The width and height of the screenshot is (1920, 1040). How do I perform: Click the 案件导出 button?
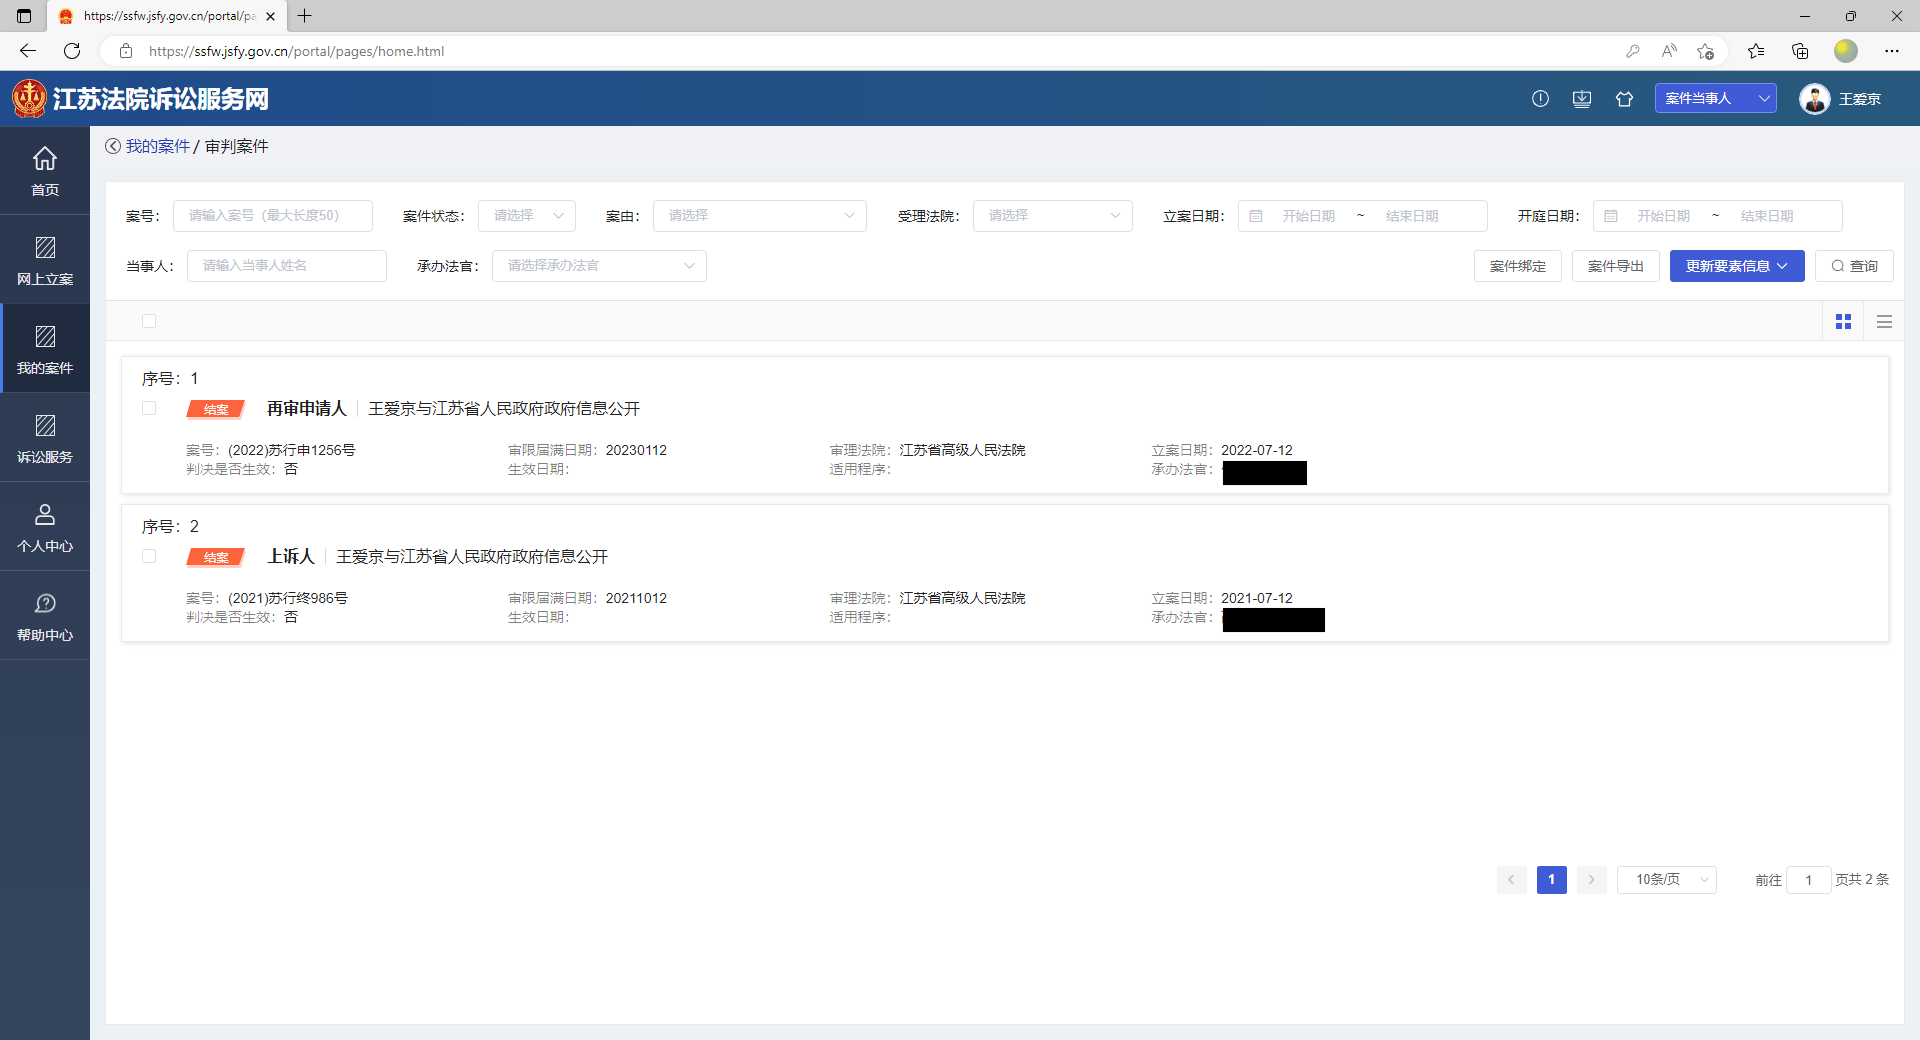tap(1615, 266)
